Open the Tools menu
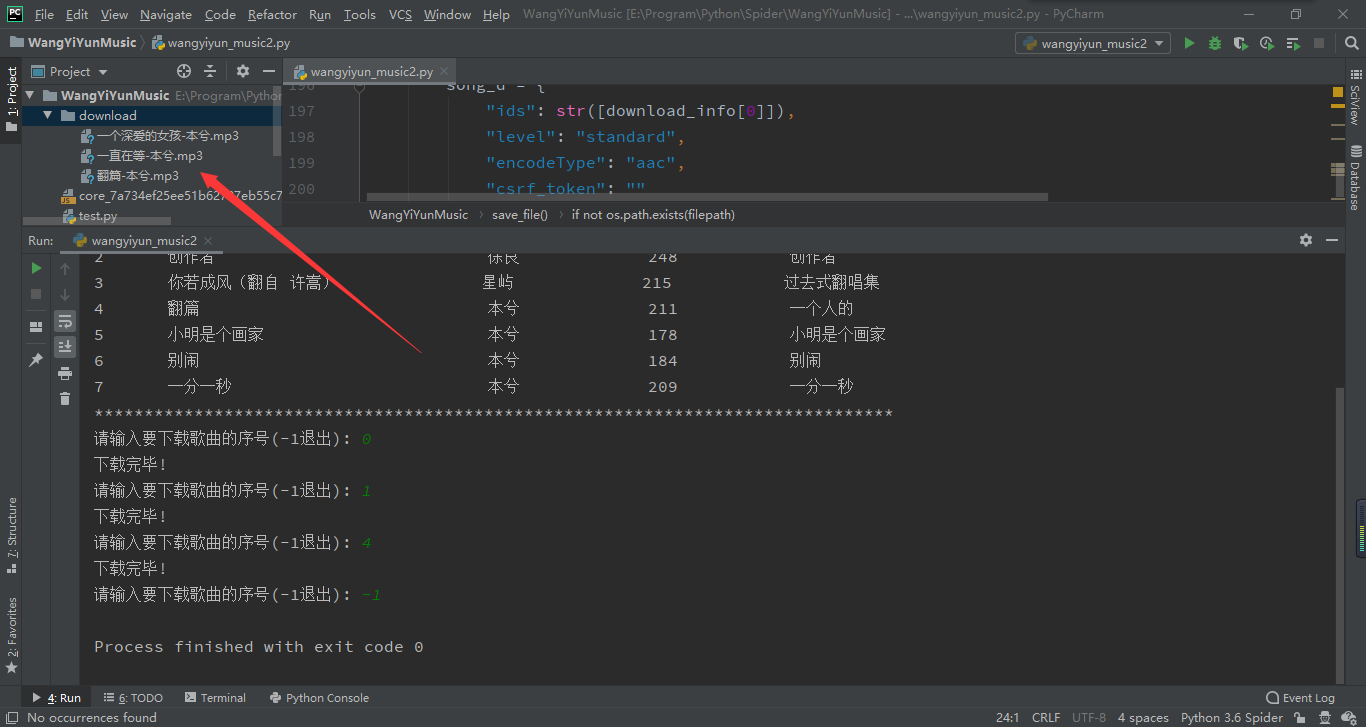The height and width of the screenshot is (727, 1366). coord(359,14)
